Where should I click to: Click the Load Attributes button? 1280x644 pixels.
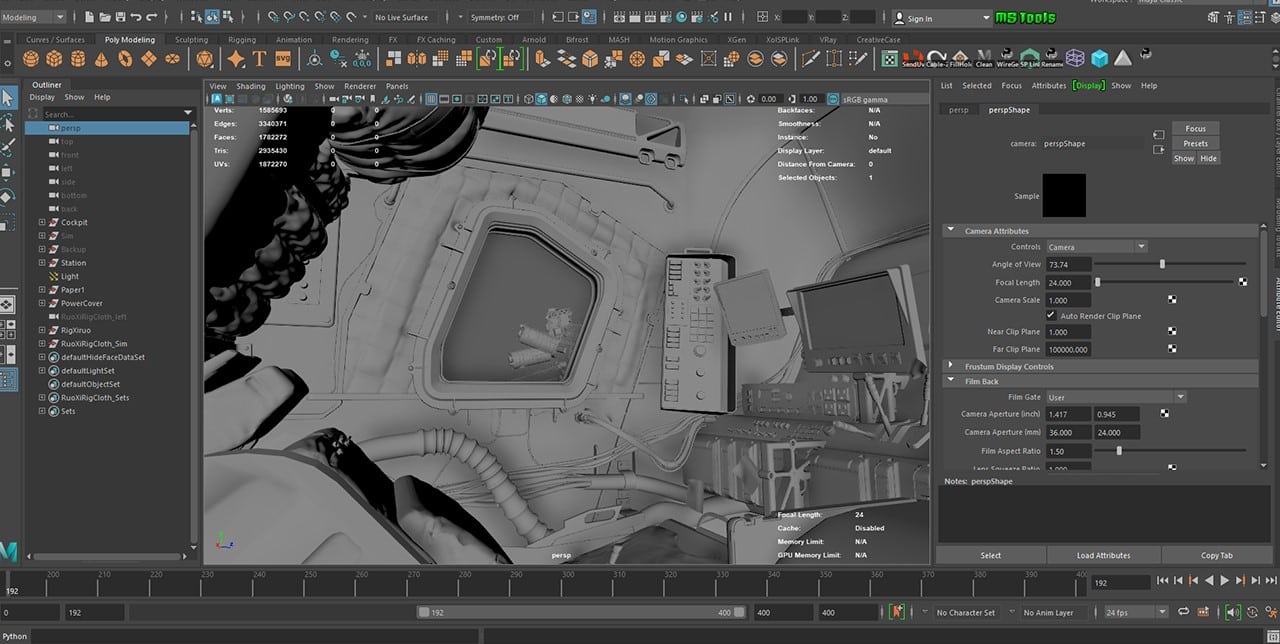pyautogui.click(x=1103, y=555)
